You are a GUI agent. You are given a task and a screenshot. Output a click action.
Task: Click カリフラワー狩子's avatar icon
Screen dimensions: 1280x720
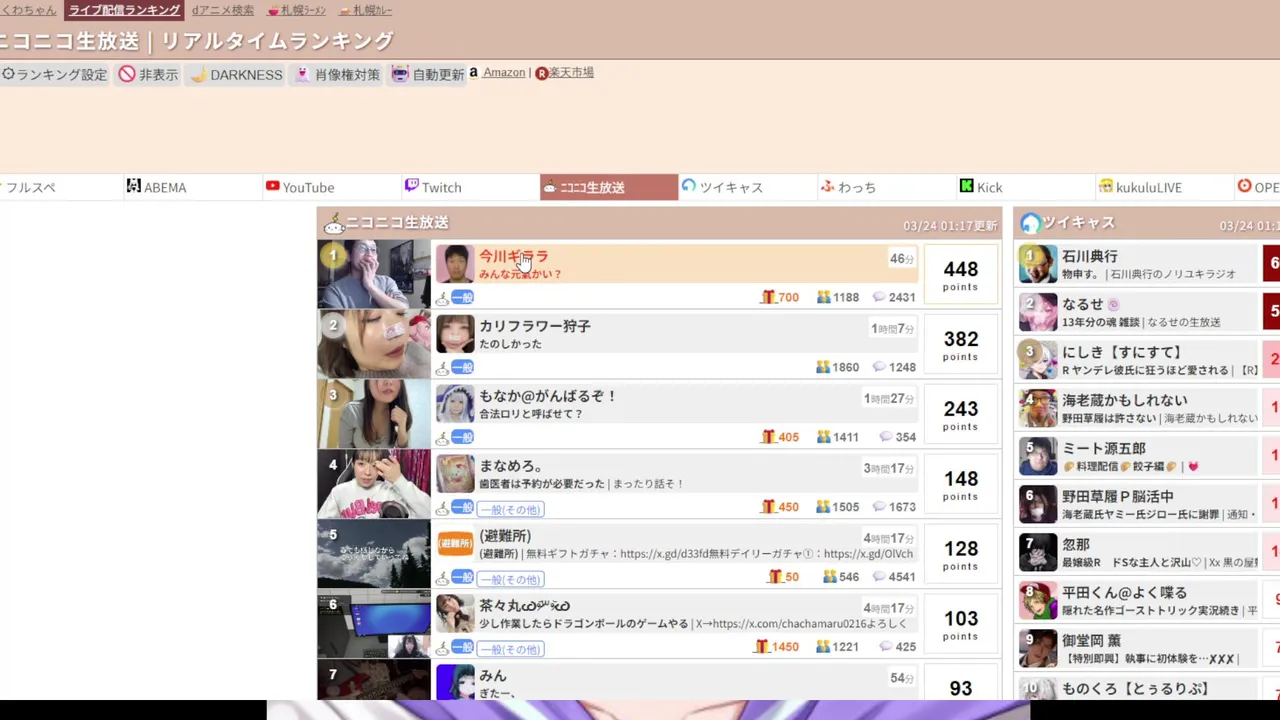click(455, 335)
